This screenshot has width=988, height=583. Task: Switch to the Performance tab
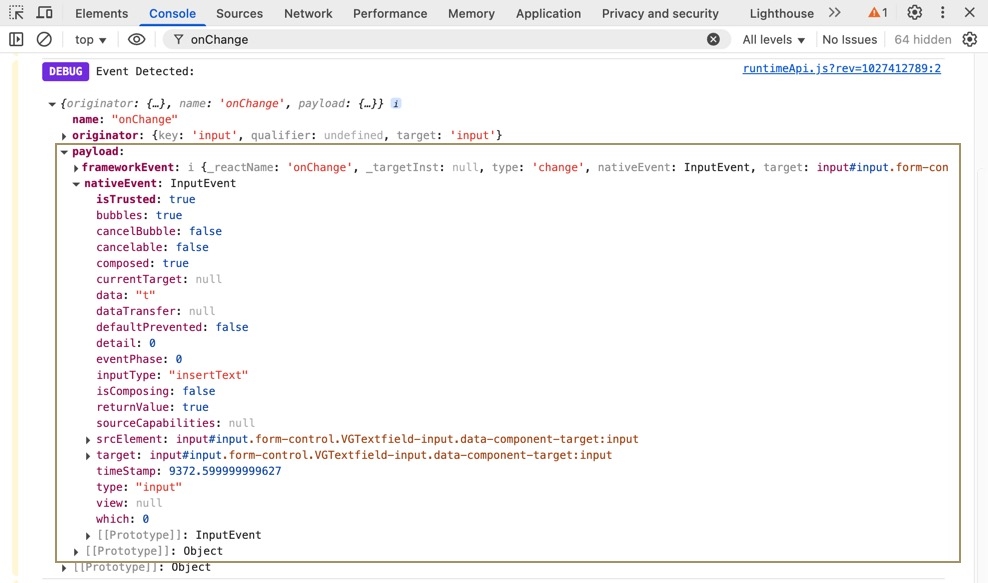pos(390,13)
